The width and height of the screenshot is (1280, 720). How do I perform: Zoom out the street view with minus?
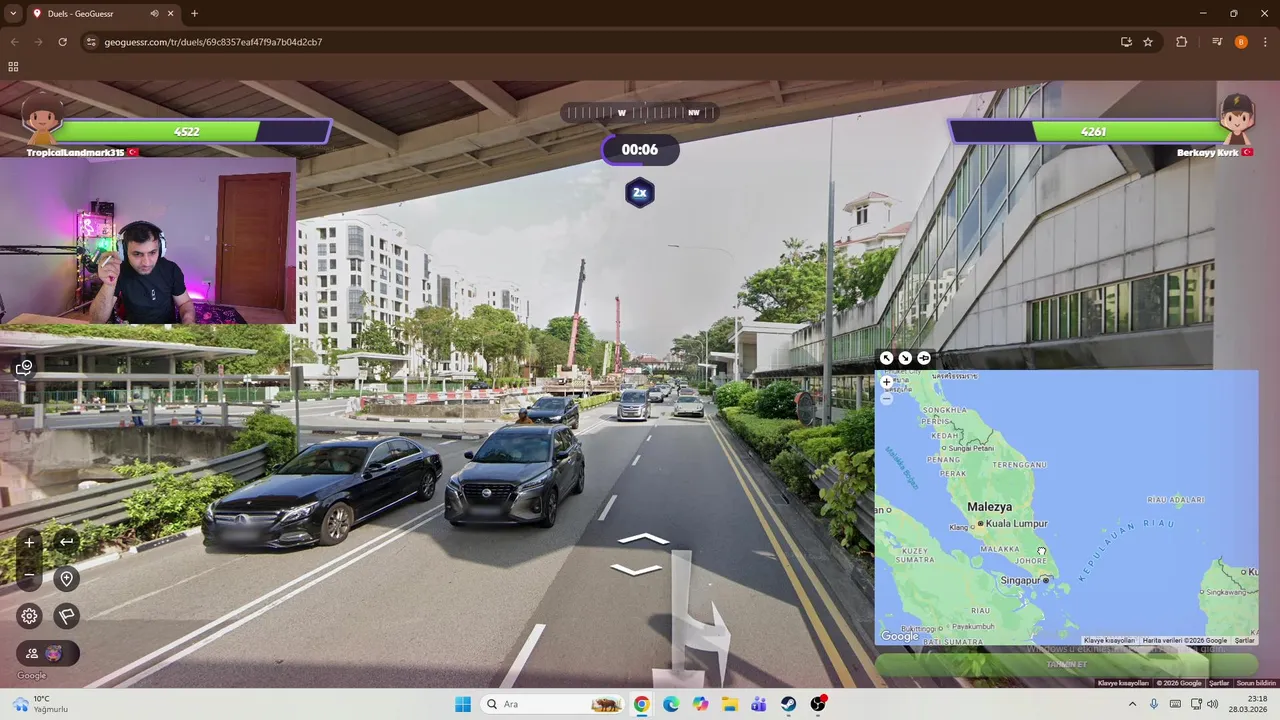click(x=29, y=575)
